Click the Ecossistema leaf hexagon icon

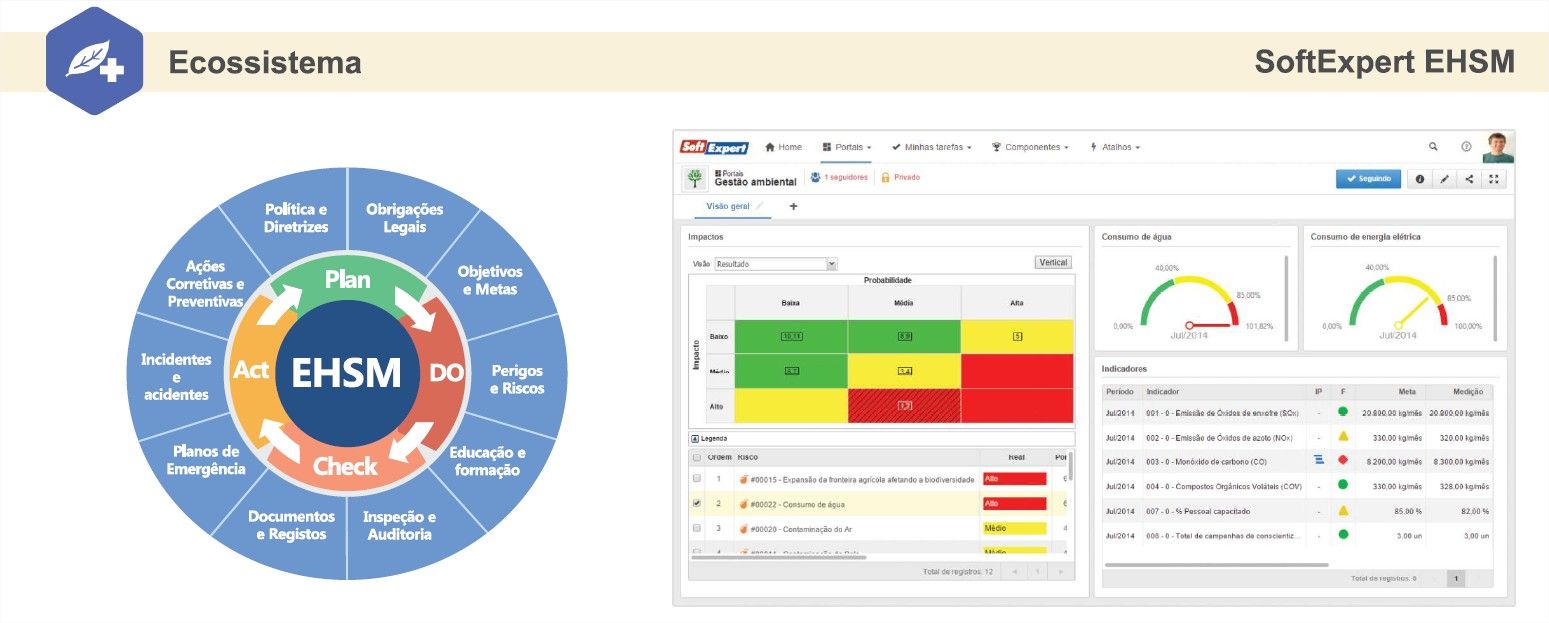pos(95,61)
